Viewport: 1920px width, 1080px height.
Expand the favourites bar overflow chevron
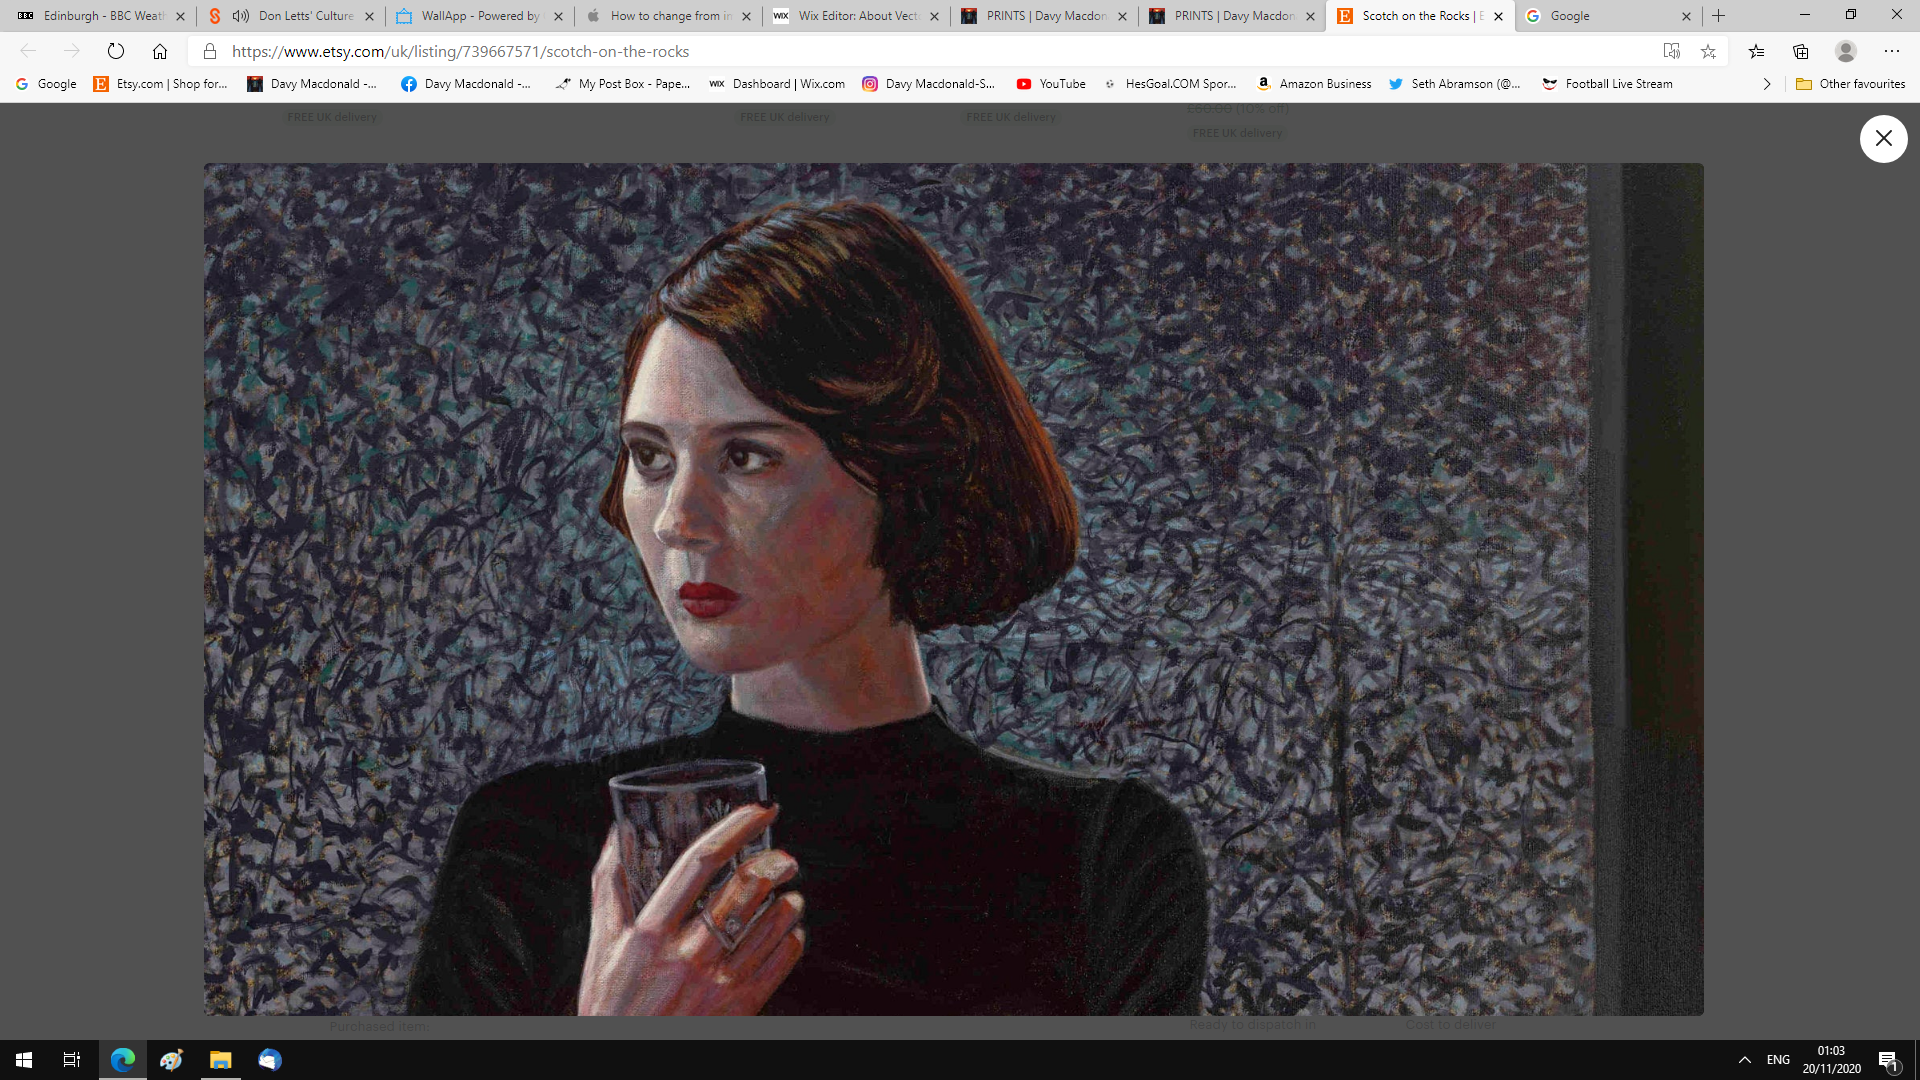pos(1767,84)
